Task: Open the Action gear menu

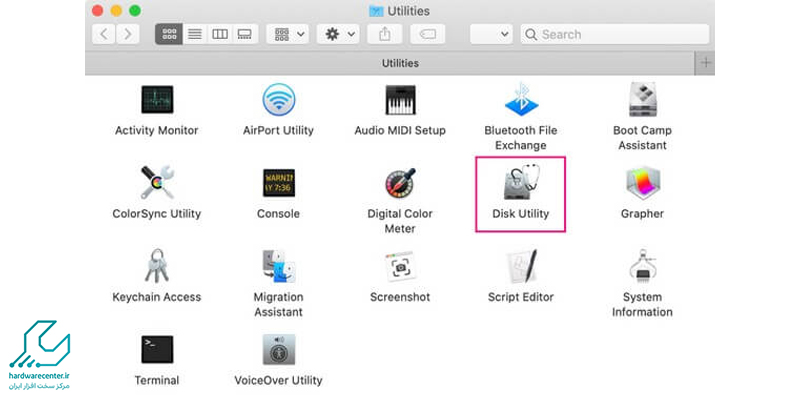Action: coord(338,34)
